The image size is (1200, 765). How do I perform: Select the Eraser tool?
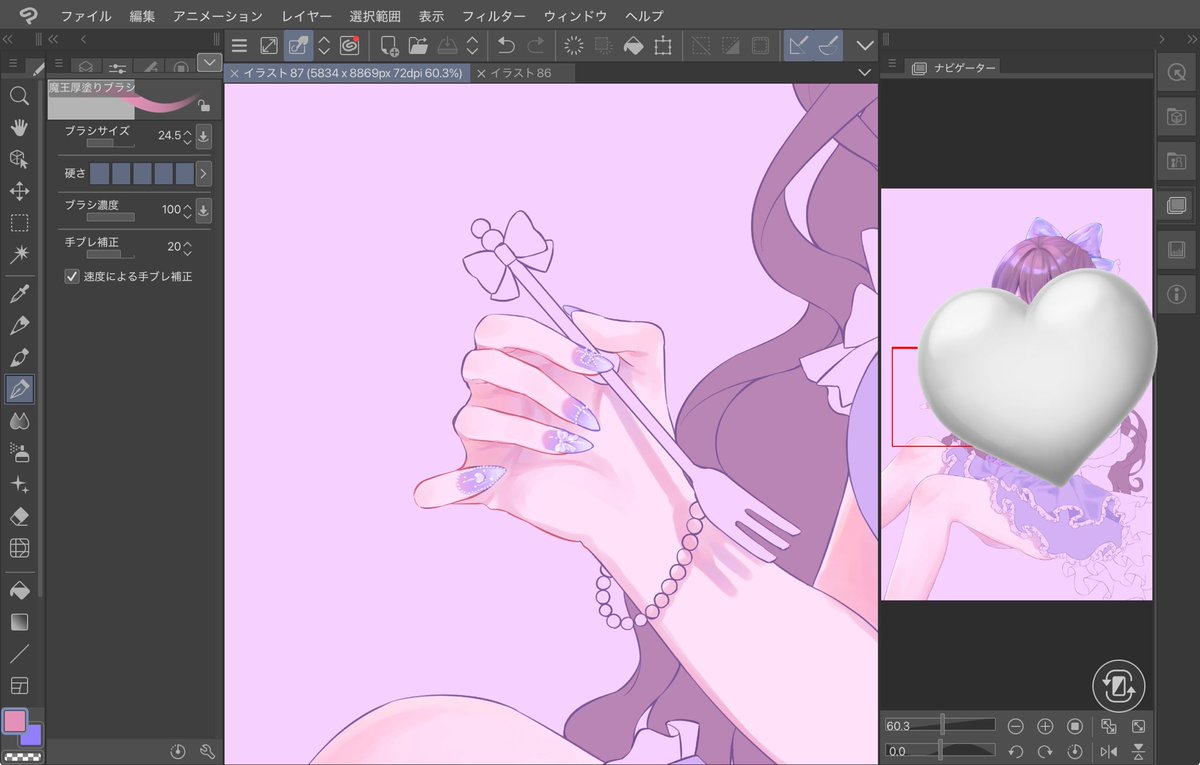19,518
